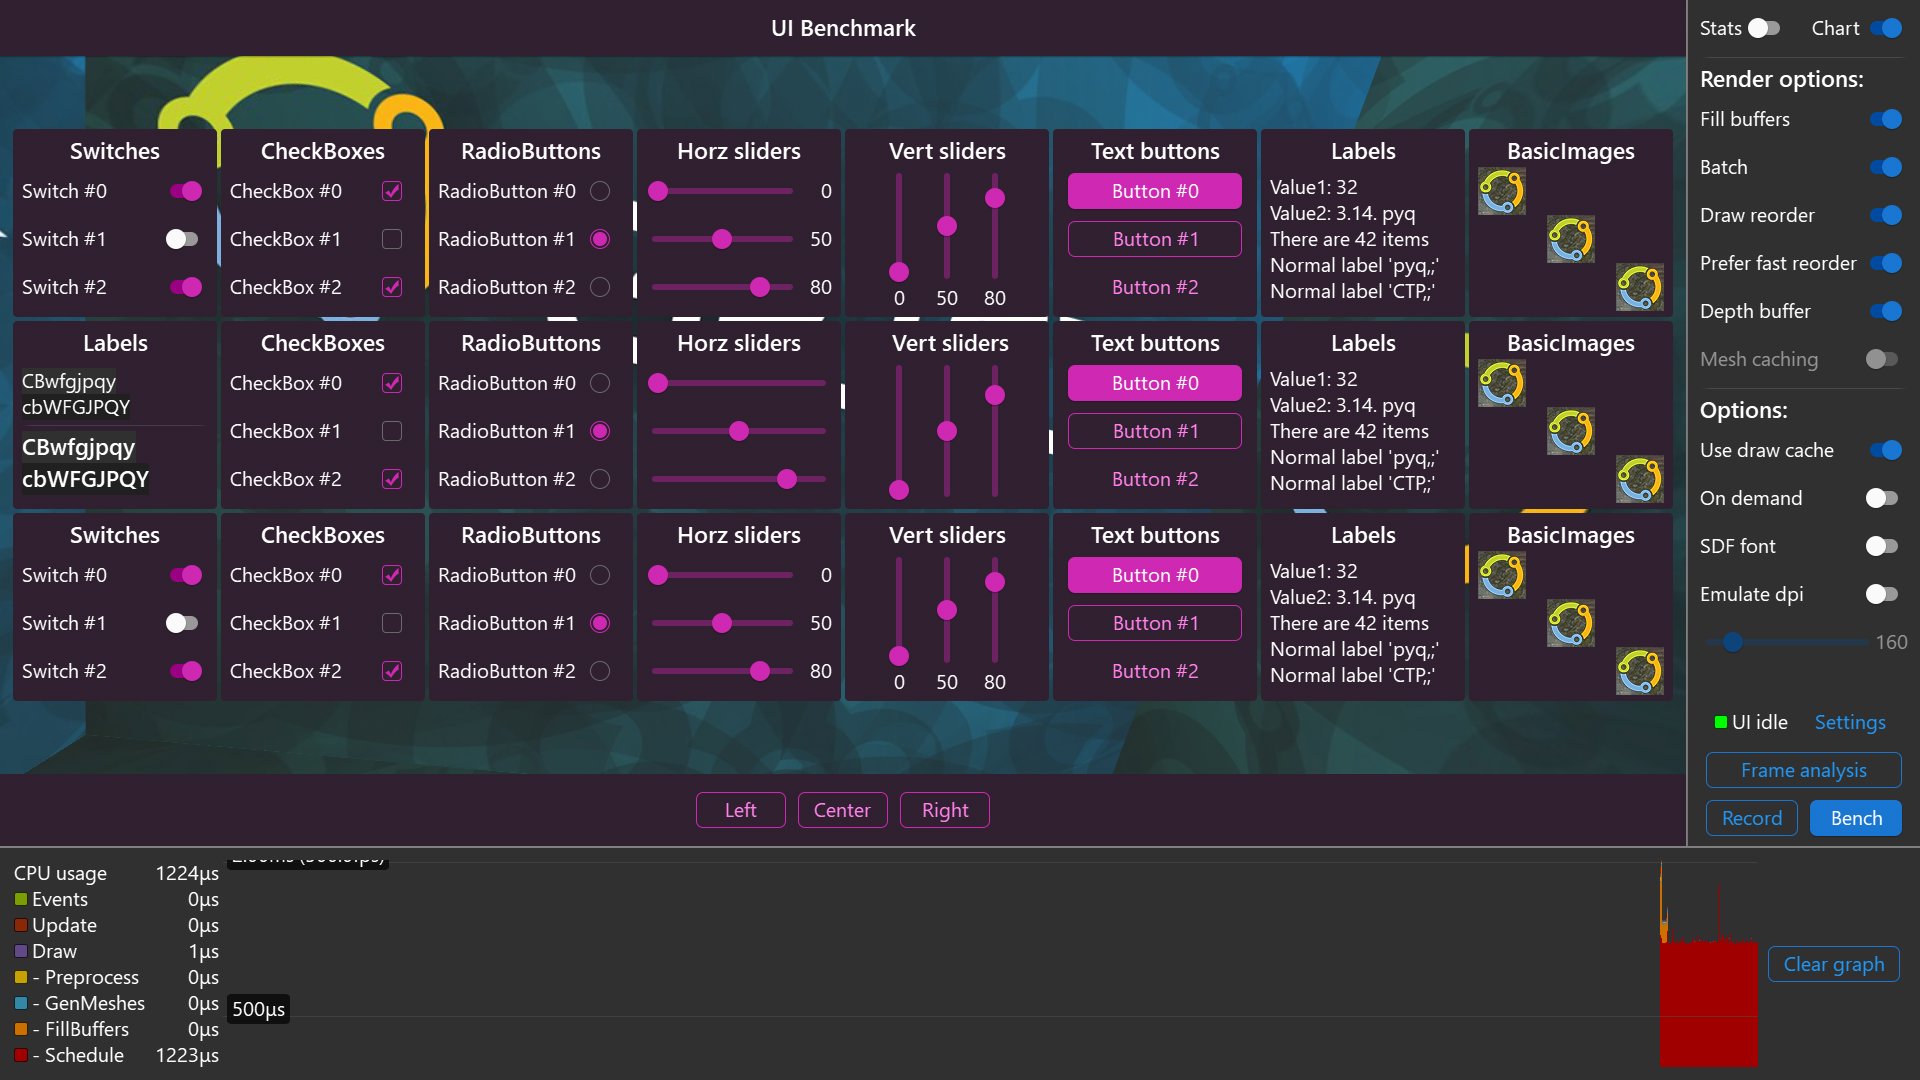
Task: Start the Bench button
Action: [x=1855, y=818]
